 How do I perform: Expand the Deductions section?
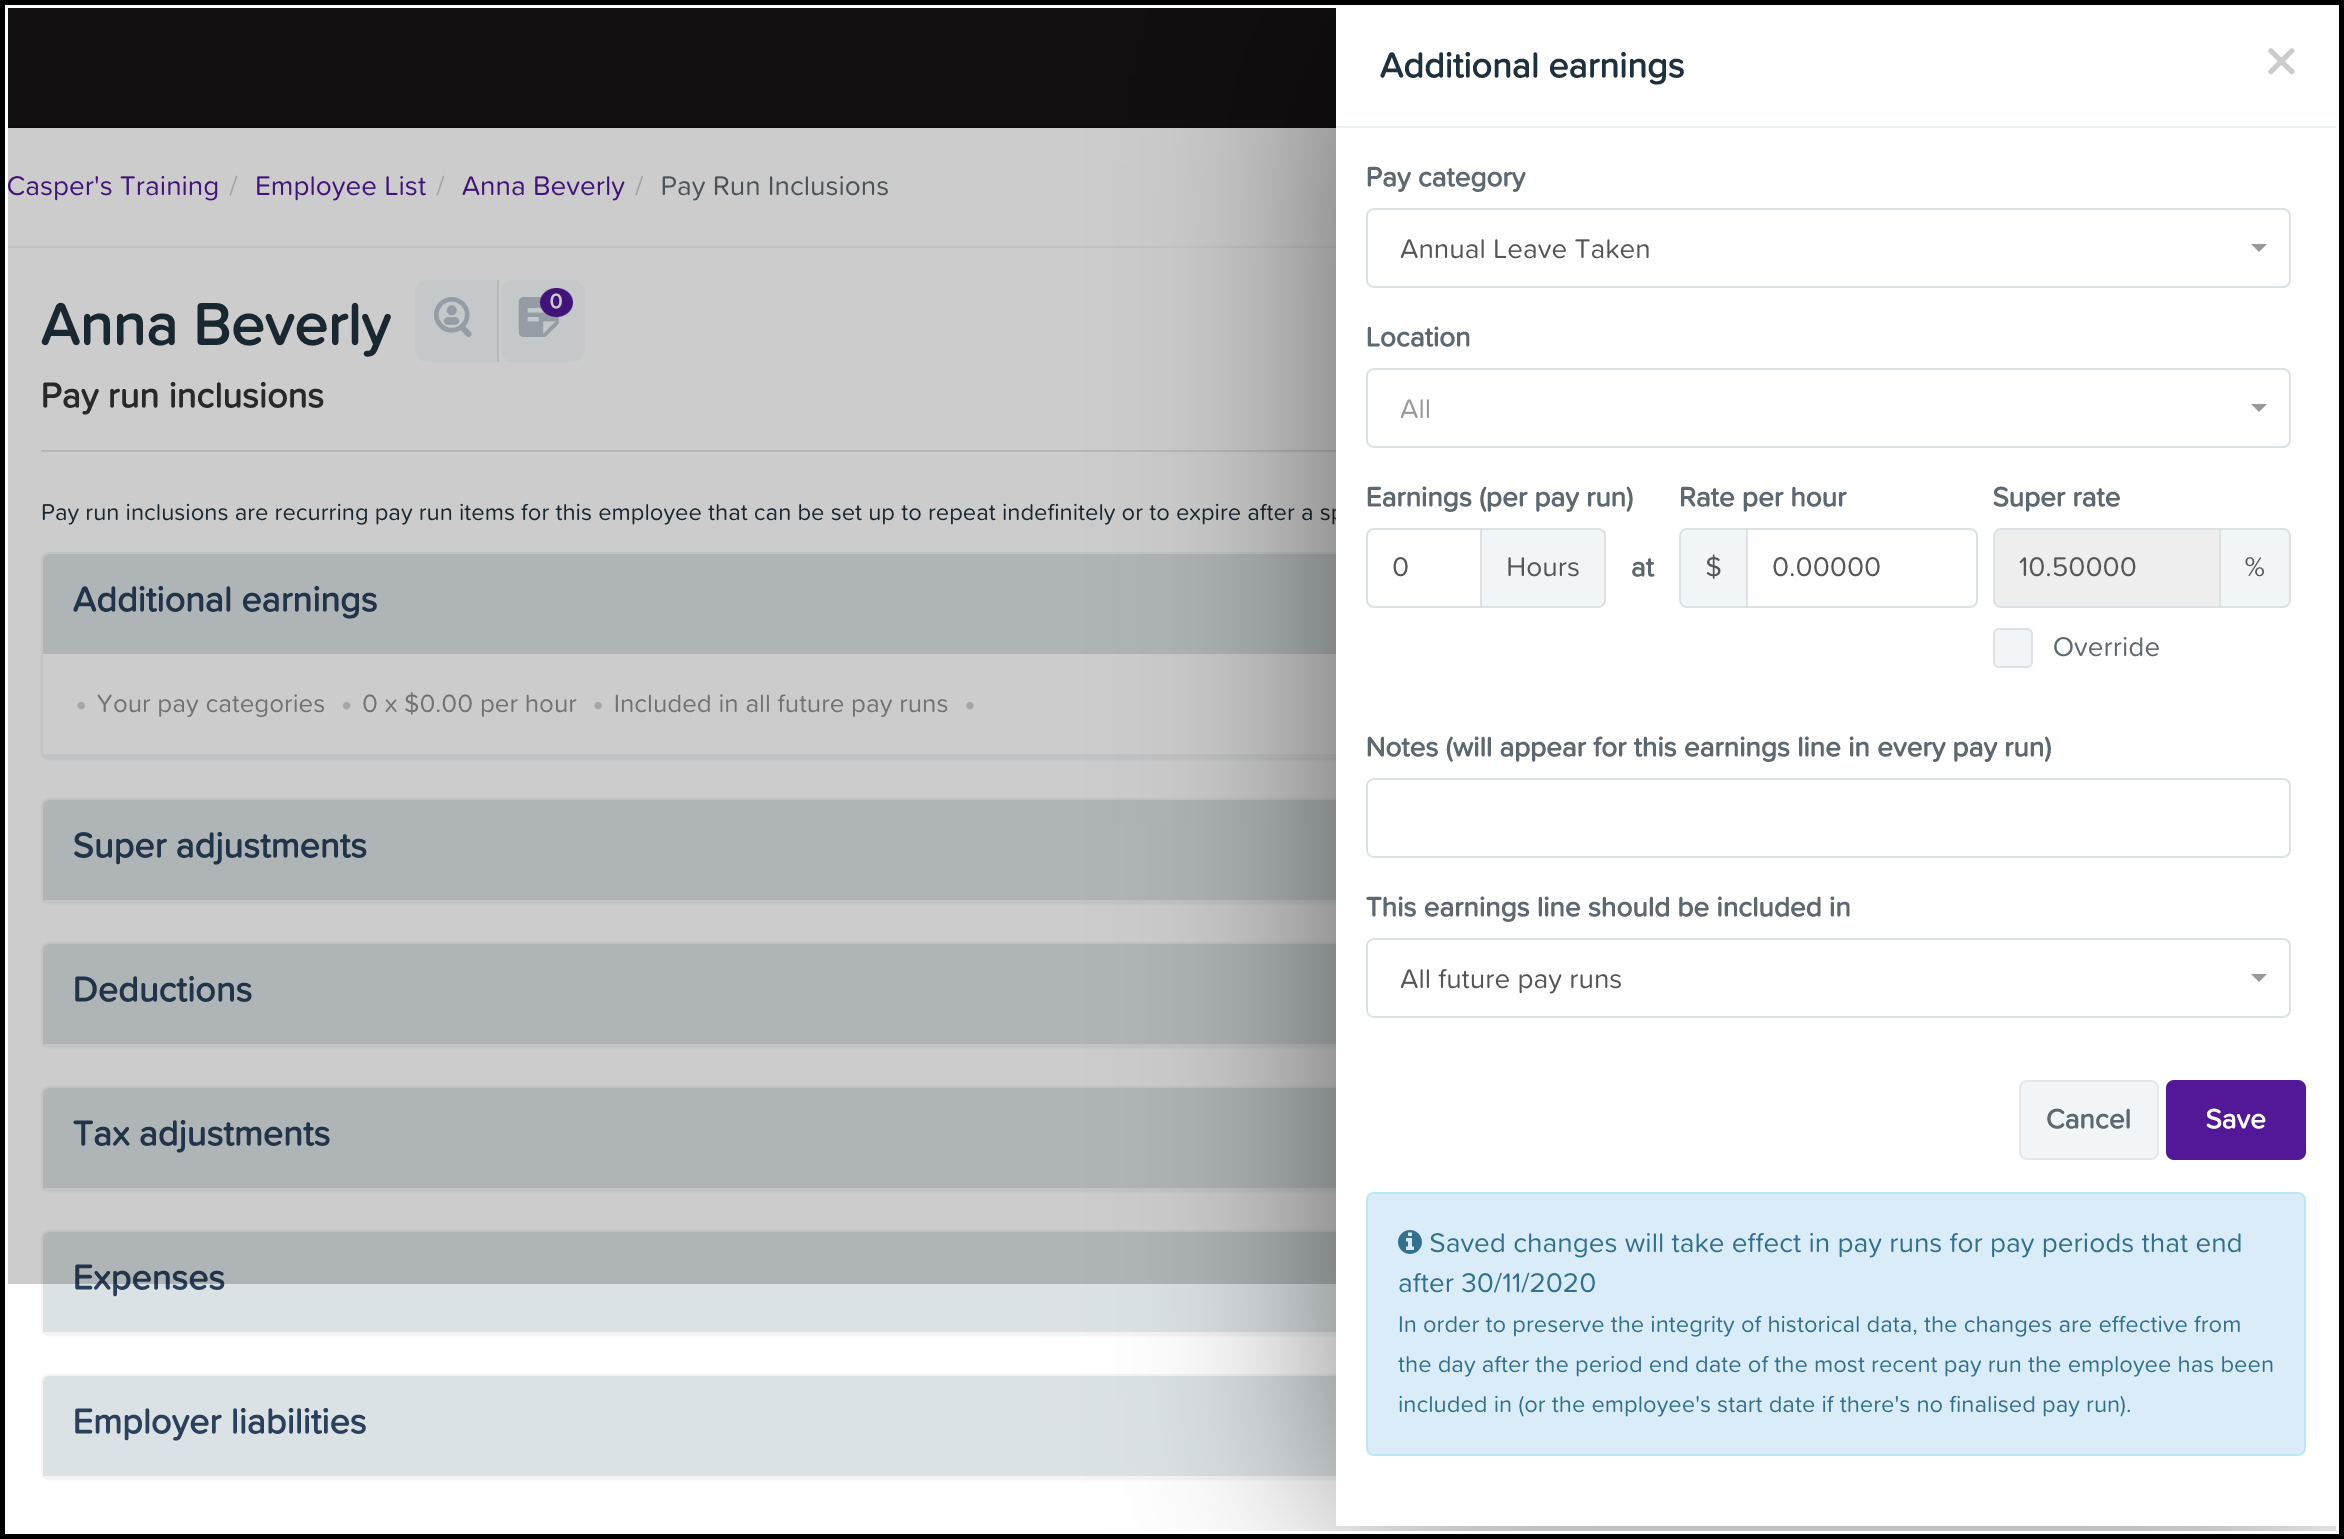coord(163,990)
